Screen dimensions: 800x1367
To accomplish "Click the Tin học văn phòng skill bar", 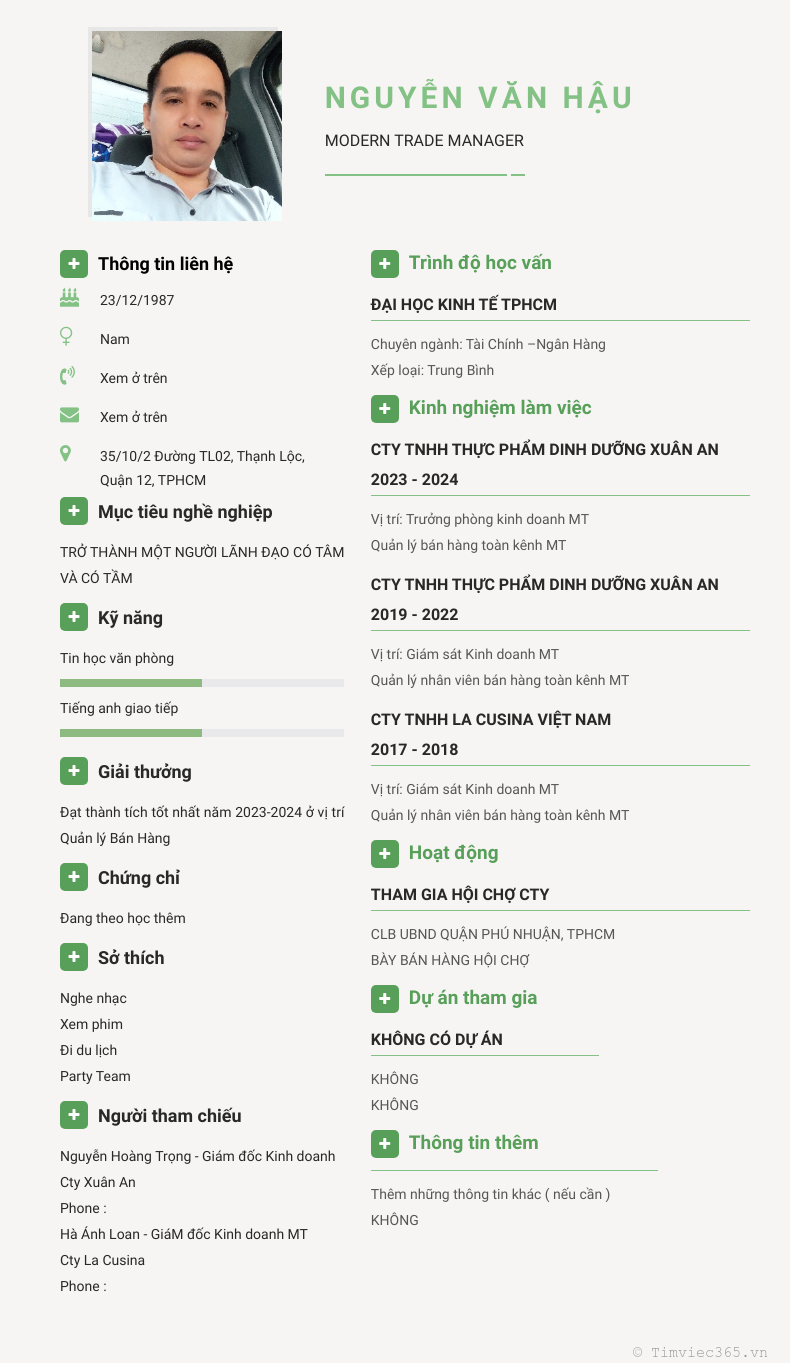I will pyautogui.click(x=201, y=683).
